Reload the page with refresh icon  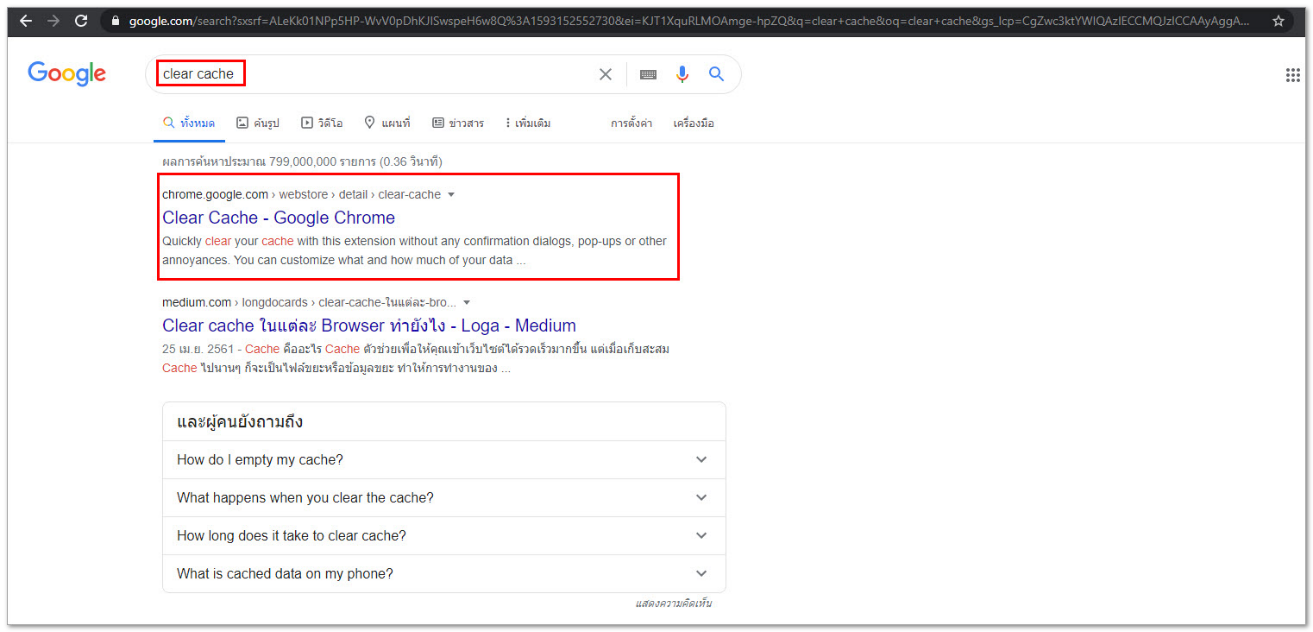81,20
